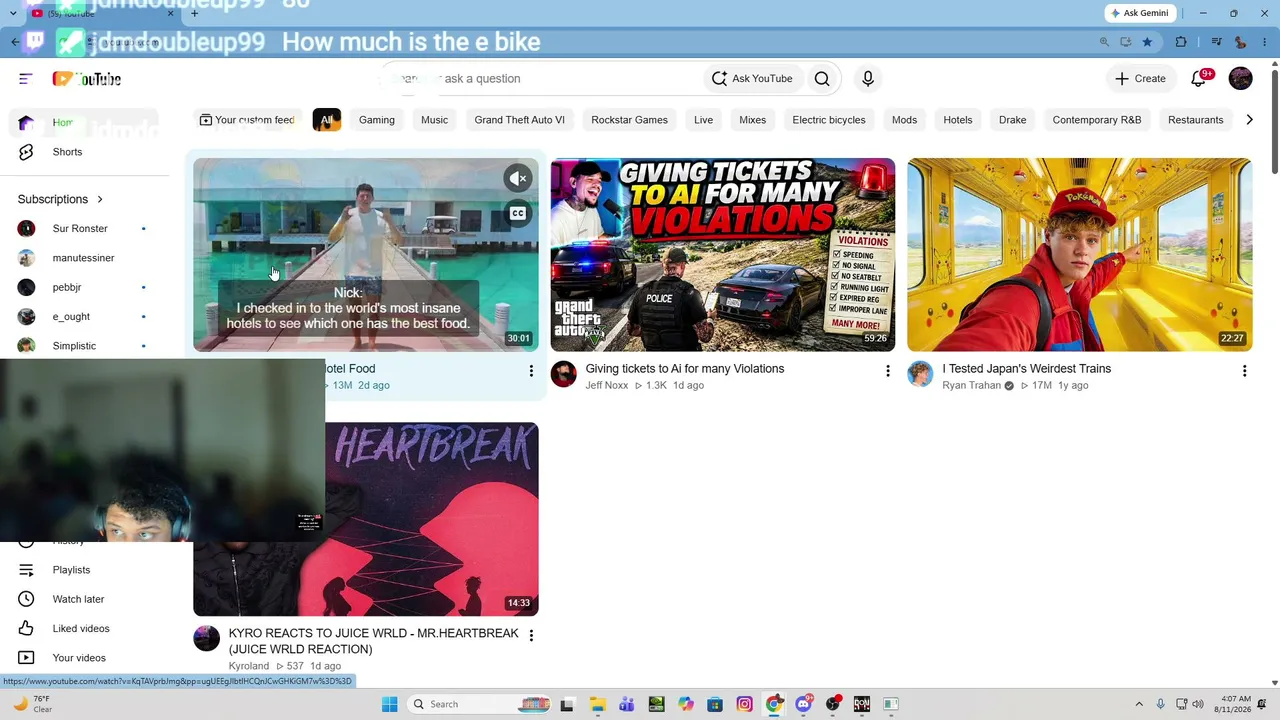
Task: Click the Ask YouTube button
Action: [752, 79]
